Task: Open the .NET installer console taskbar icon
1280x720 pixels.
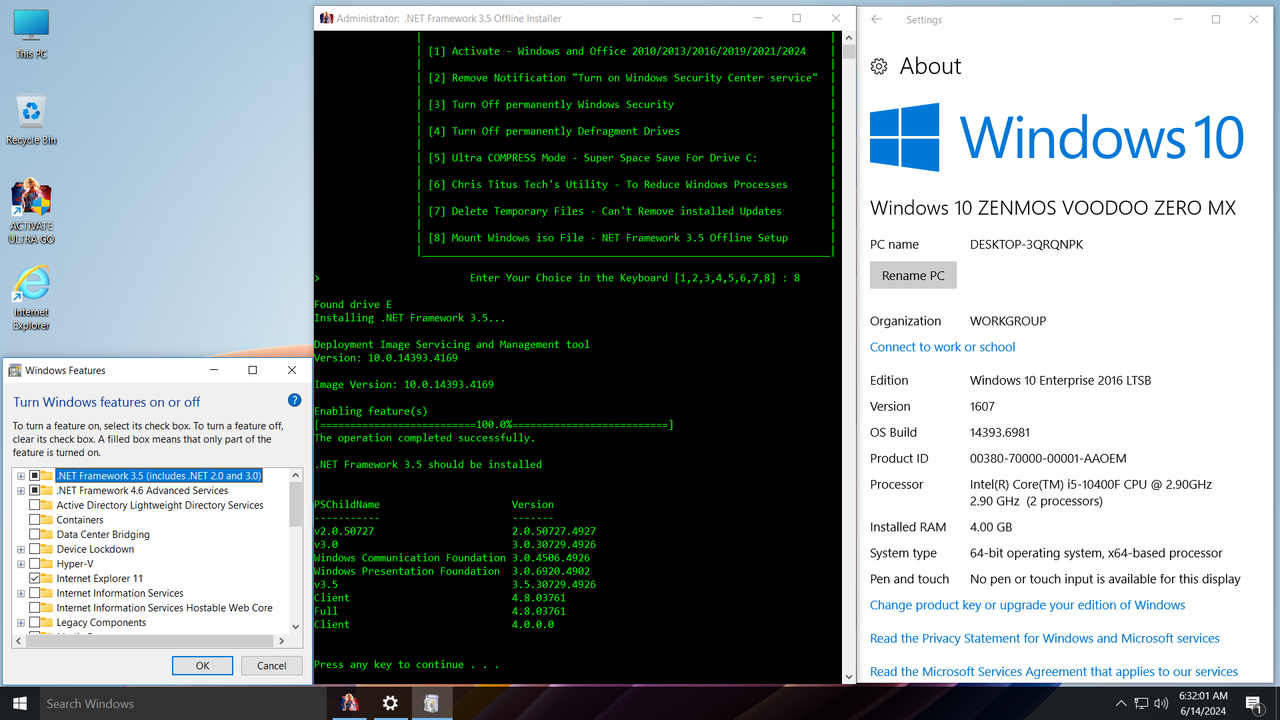Action: click(x=349, y=703)
